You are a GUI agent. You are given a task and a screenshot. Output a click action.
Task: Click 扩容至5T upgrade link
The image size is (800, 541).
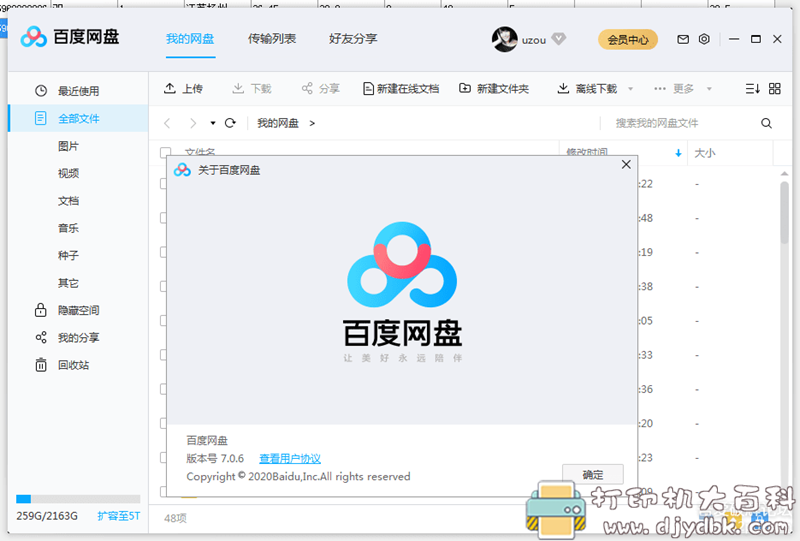tap(118, 516)
